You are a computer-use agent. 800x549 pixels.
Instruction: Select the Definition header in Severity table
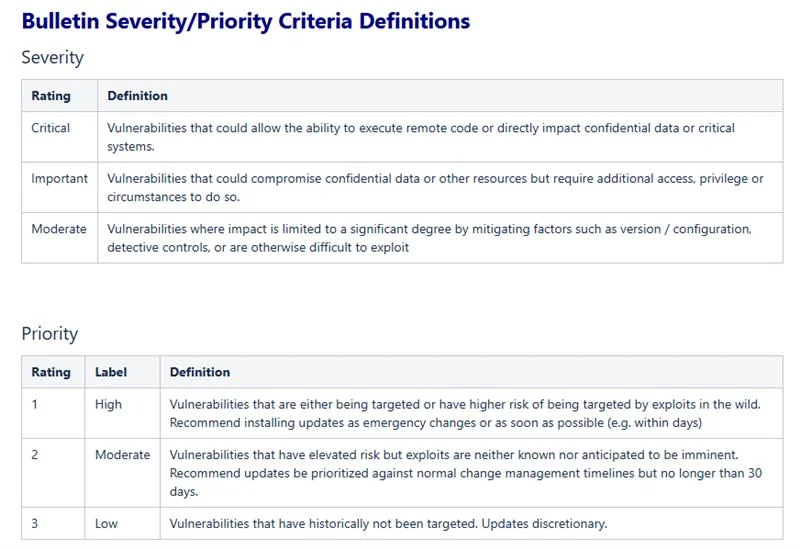[x=138, y=96]
